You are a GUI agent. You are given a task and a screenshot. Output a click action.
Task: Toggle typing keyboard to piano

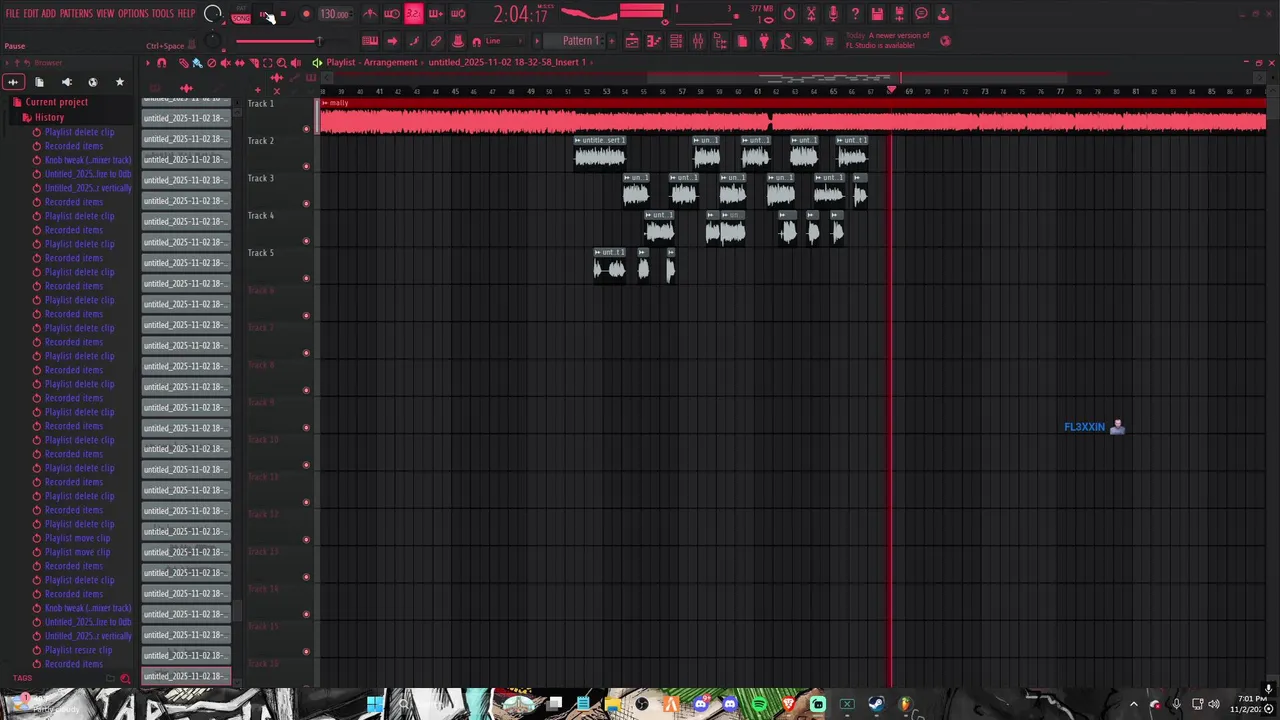tap(370, 41)
